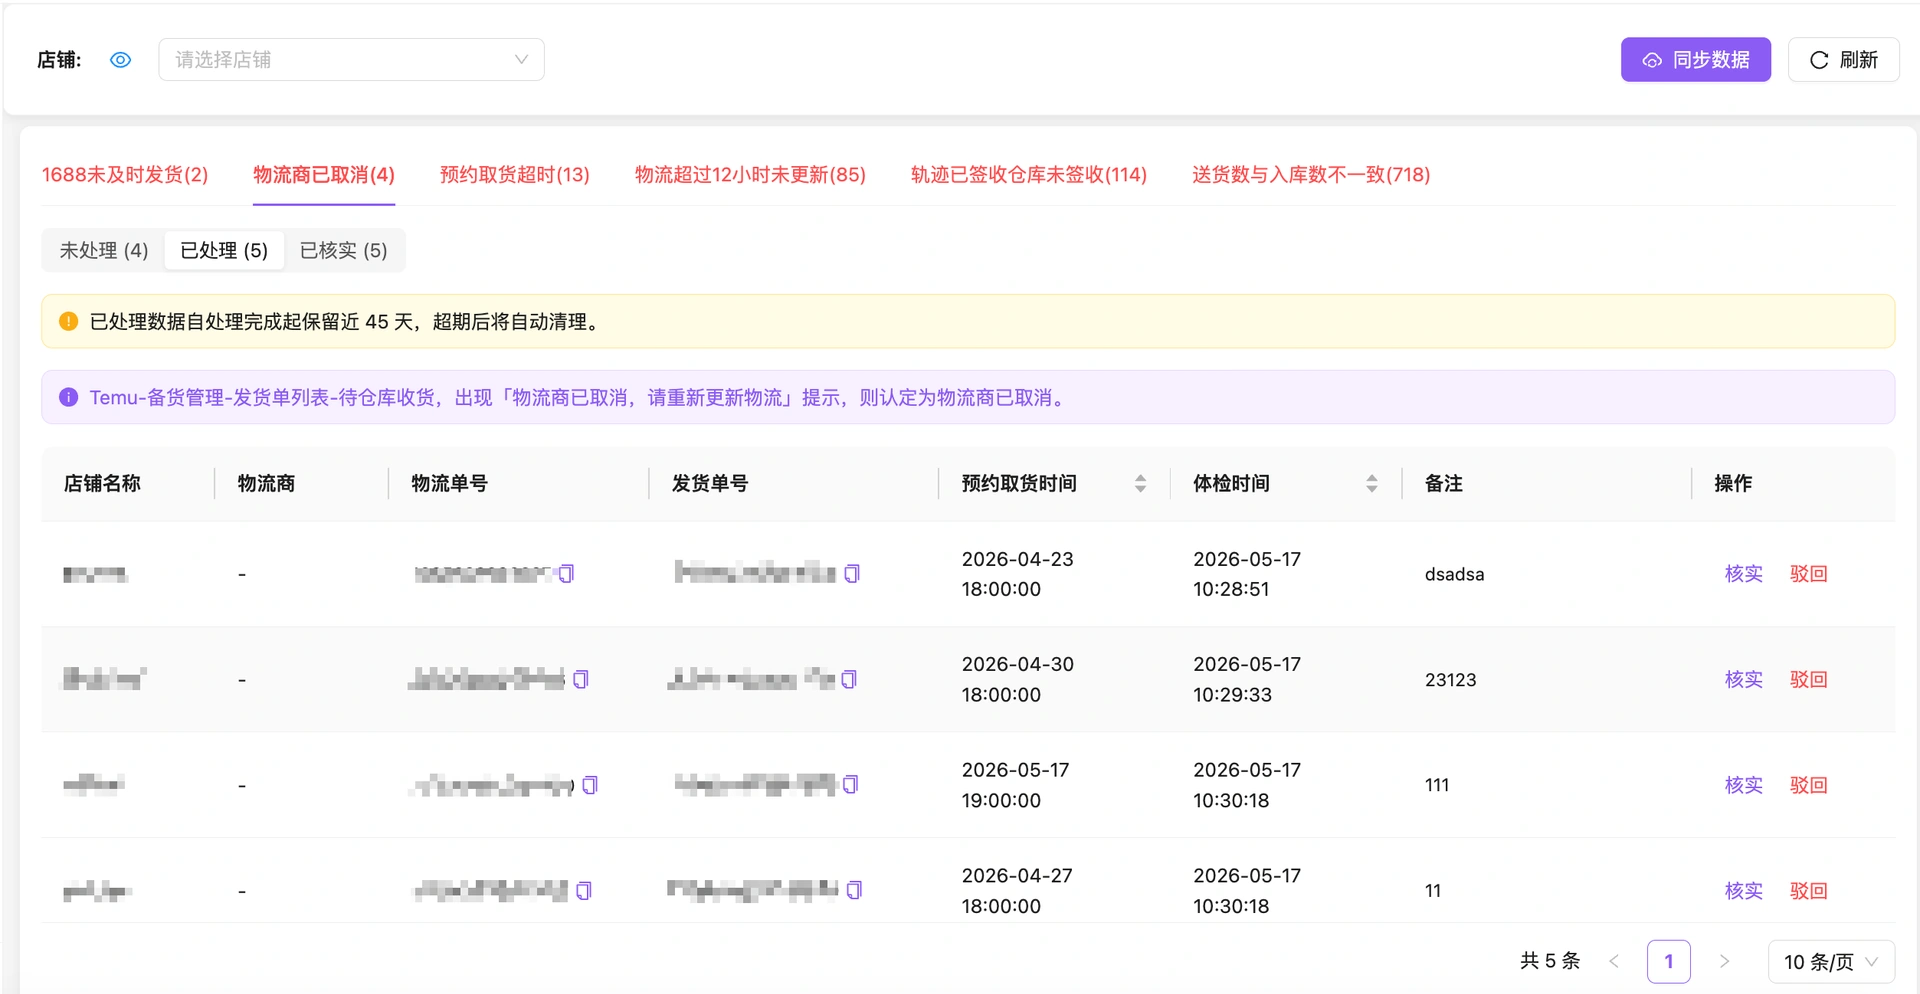Click check time 2026-05-17 10:28:51
Viewport: 1920px width, 994px height.
coord(1247,574)
